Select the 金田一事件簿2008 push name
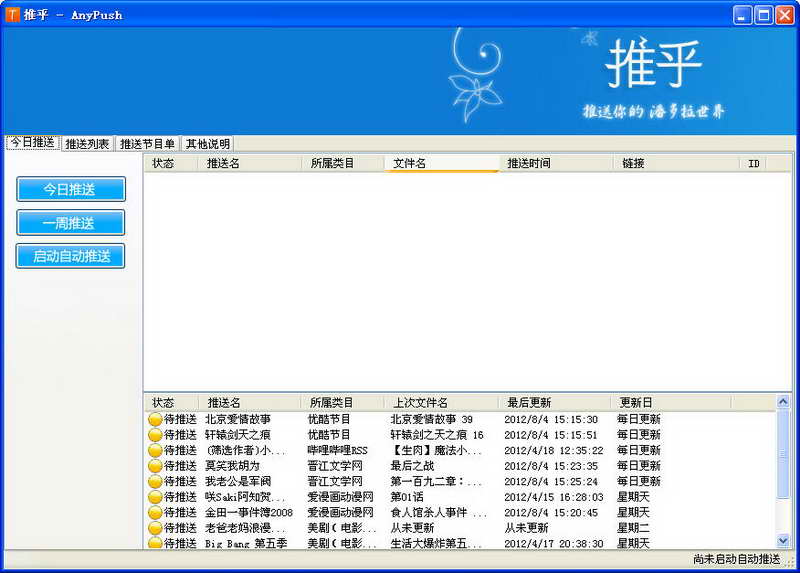This screenshot has height=573, width=800. click(x=249, y=512)
